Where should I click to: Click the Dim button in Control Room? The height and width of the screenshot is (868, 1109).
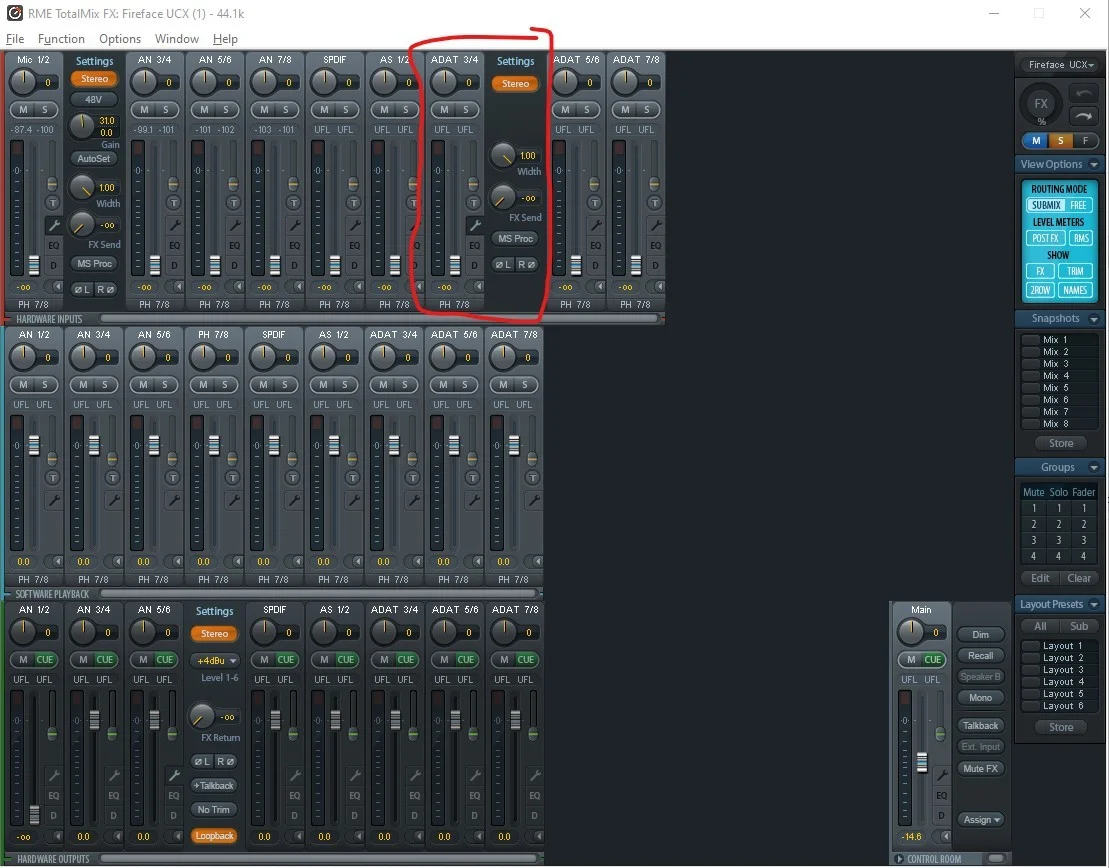point(980,635)
